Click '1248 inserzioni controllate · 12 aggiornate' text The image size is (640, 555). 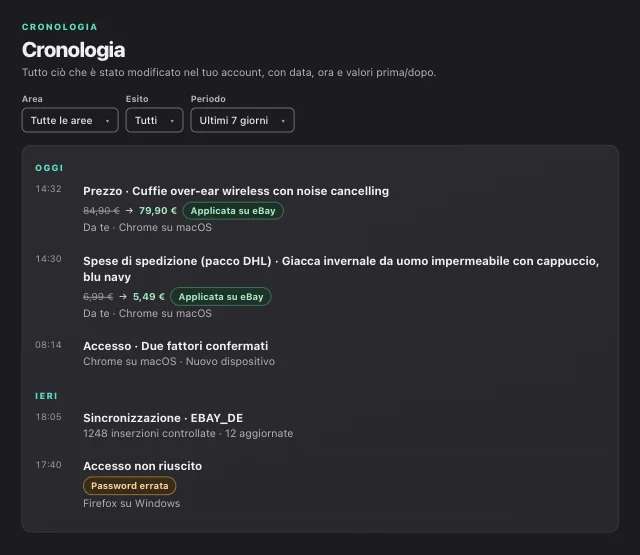pos(188,433)
